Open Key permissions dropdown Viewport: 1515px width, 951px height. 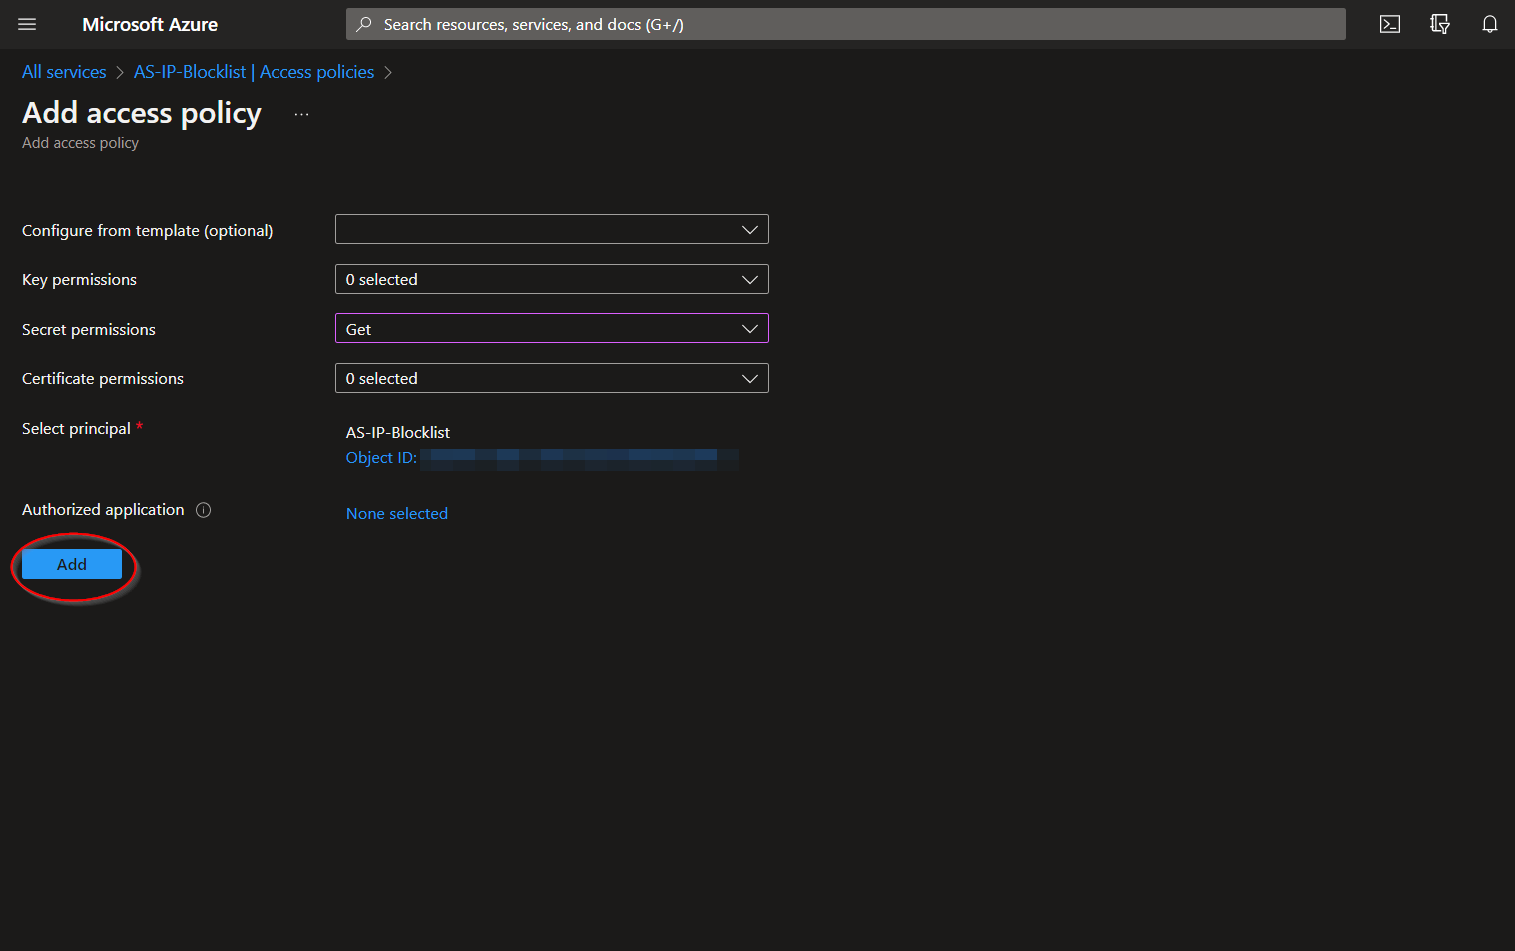point(552,279)
